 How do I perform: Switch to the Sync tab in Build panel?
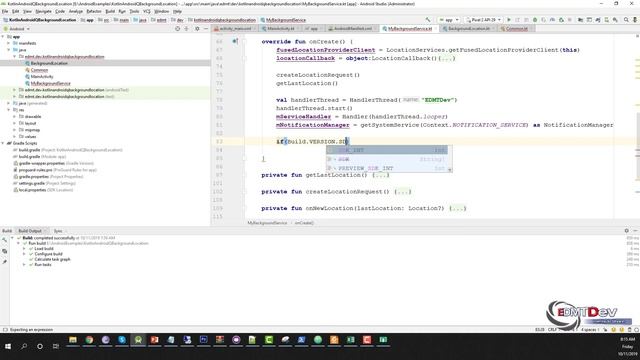(x=58, y=231)
